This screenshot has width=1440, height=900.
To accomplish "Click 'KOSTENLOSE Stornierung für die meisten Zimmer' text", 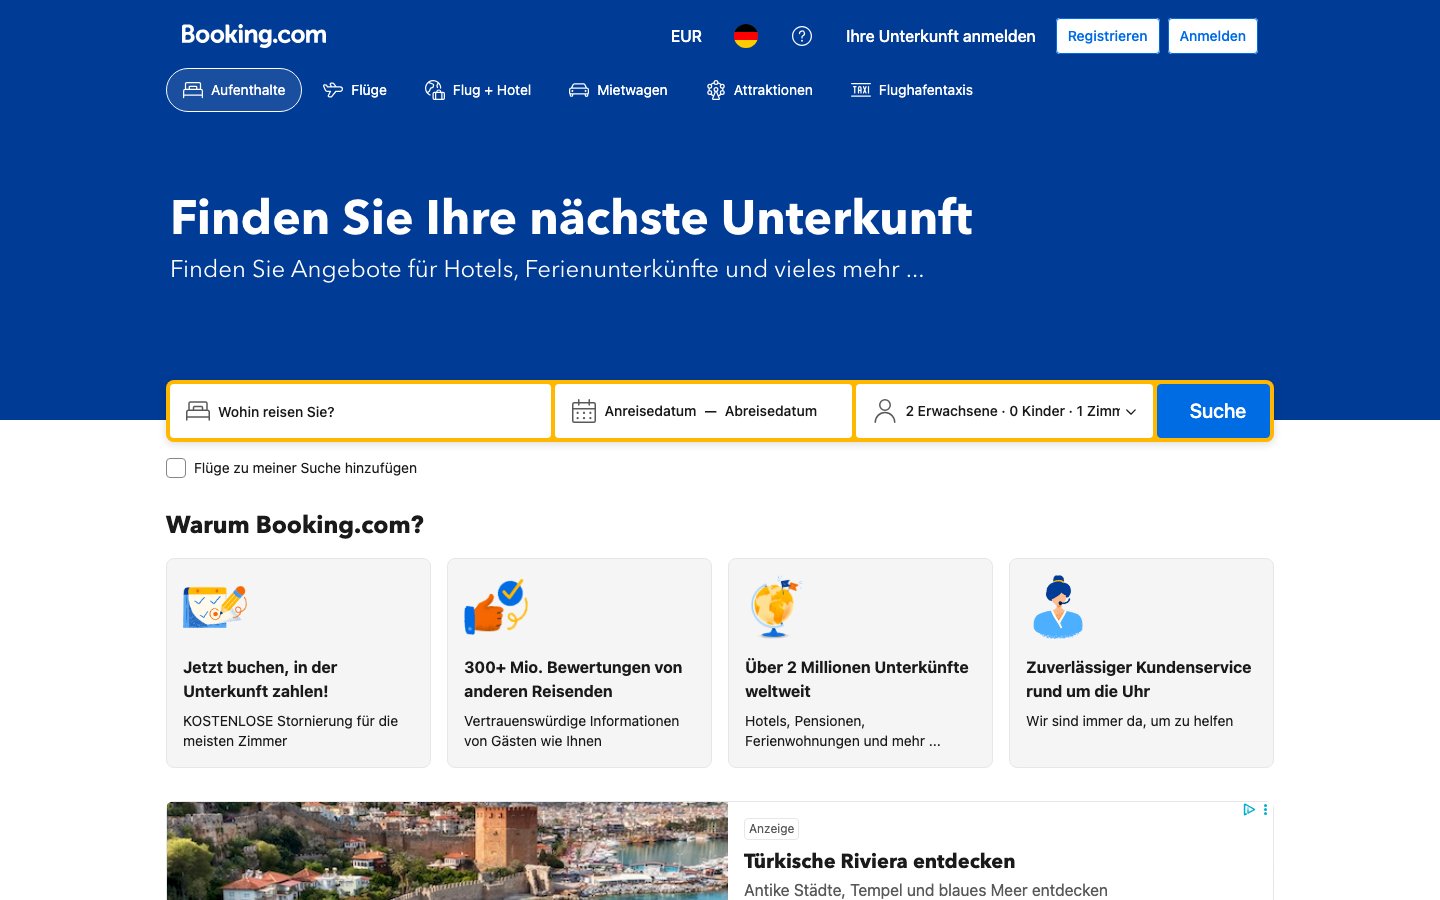I will (x=290, y=731).
